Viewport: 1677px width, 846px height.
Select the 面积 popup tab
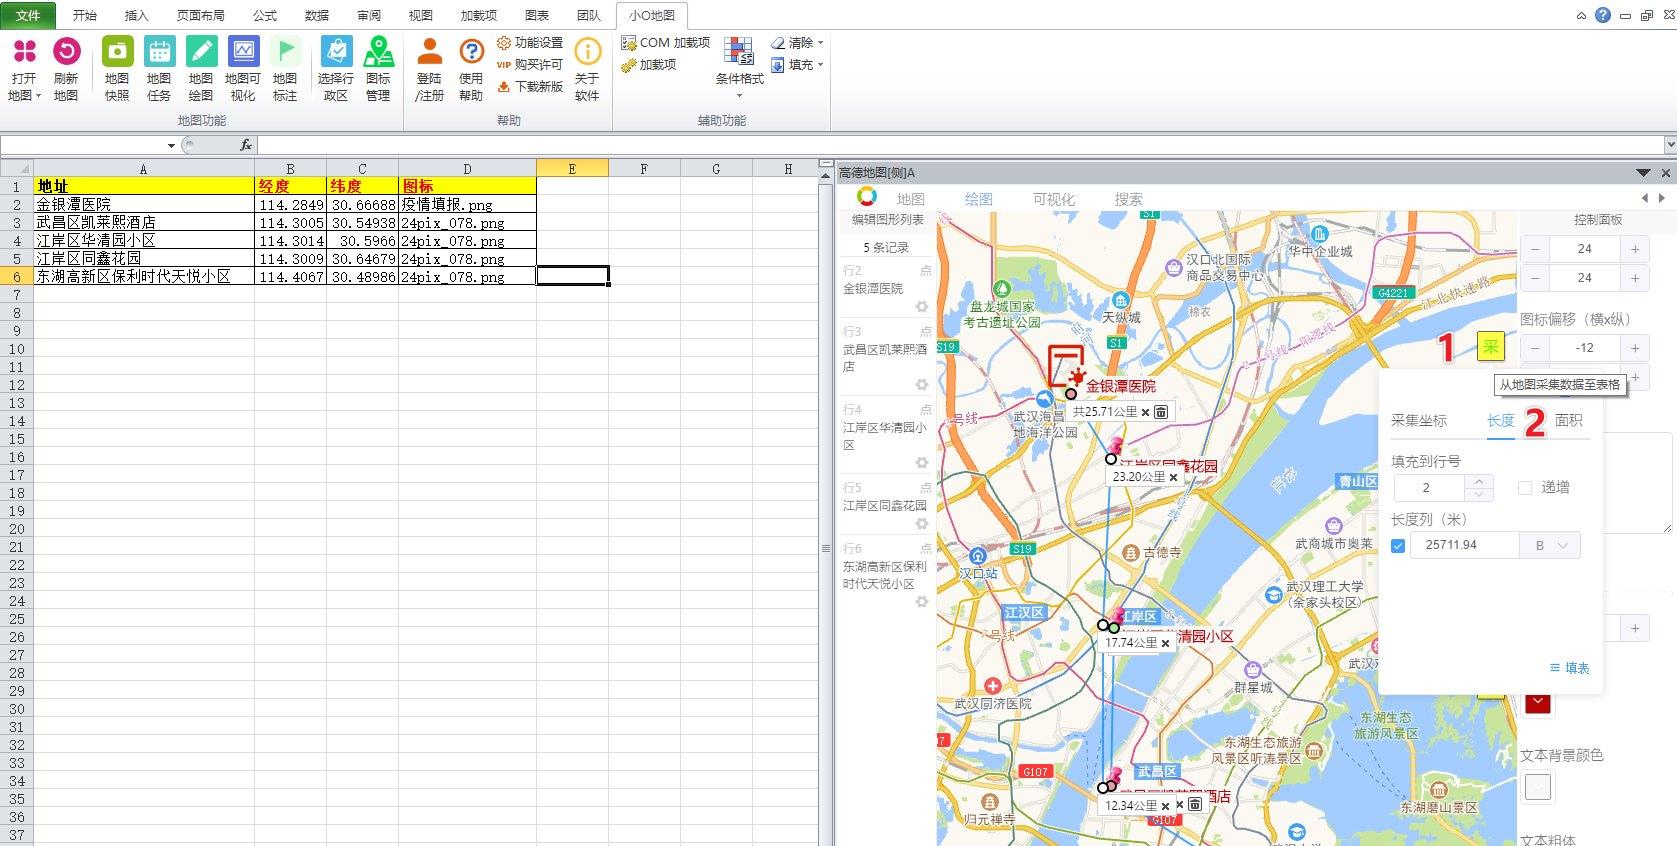[1569, 421]
